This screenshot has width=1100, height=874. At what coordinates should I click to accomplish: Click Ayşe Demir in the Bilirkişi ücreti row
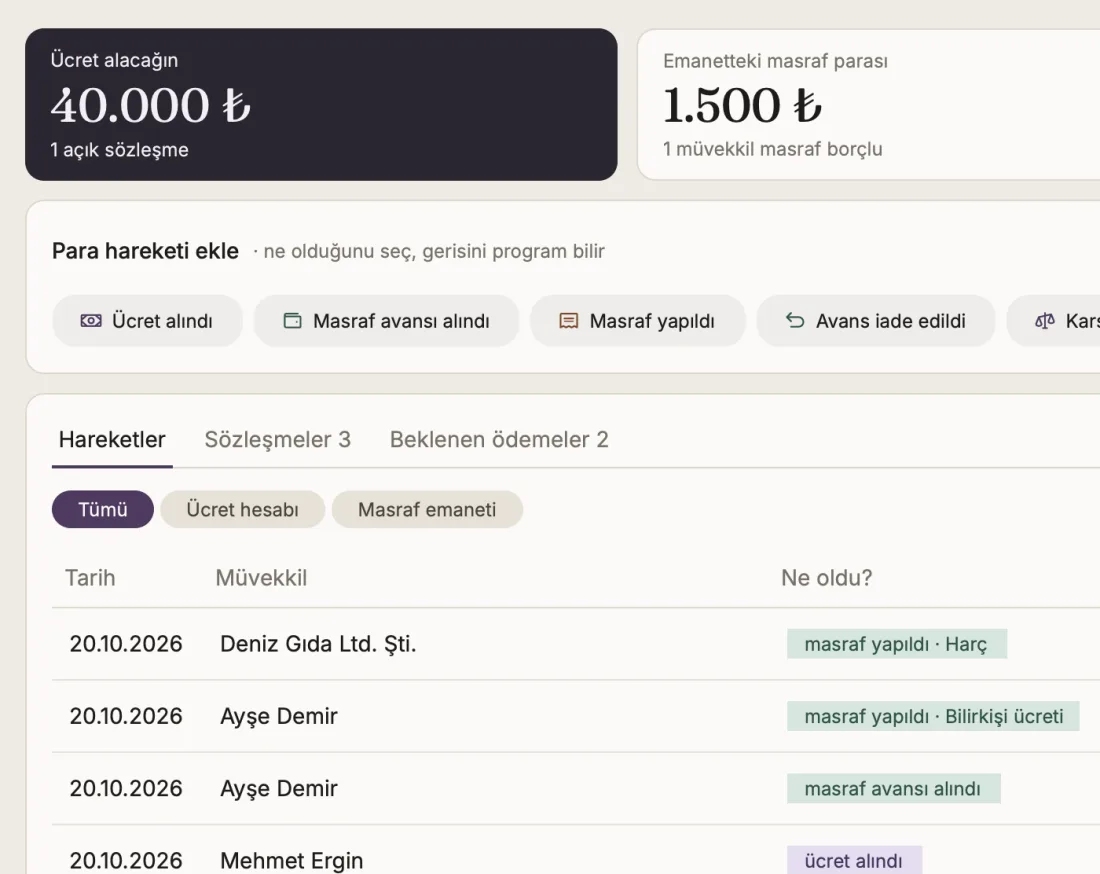pyautogui.click(x=279, y=716)
